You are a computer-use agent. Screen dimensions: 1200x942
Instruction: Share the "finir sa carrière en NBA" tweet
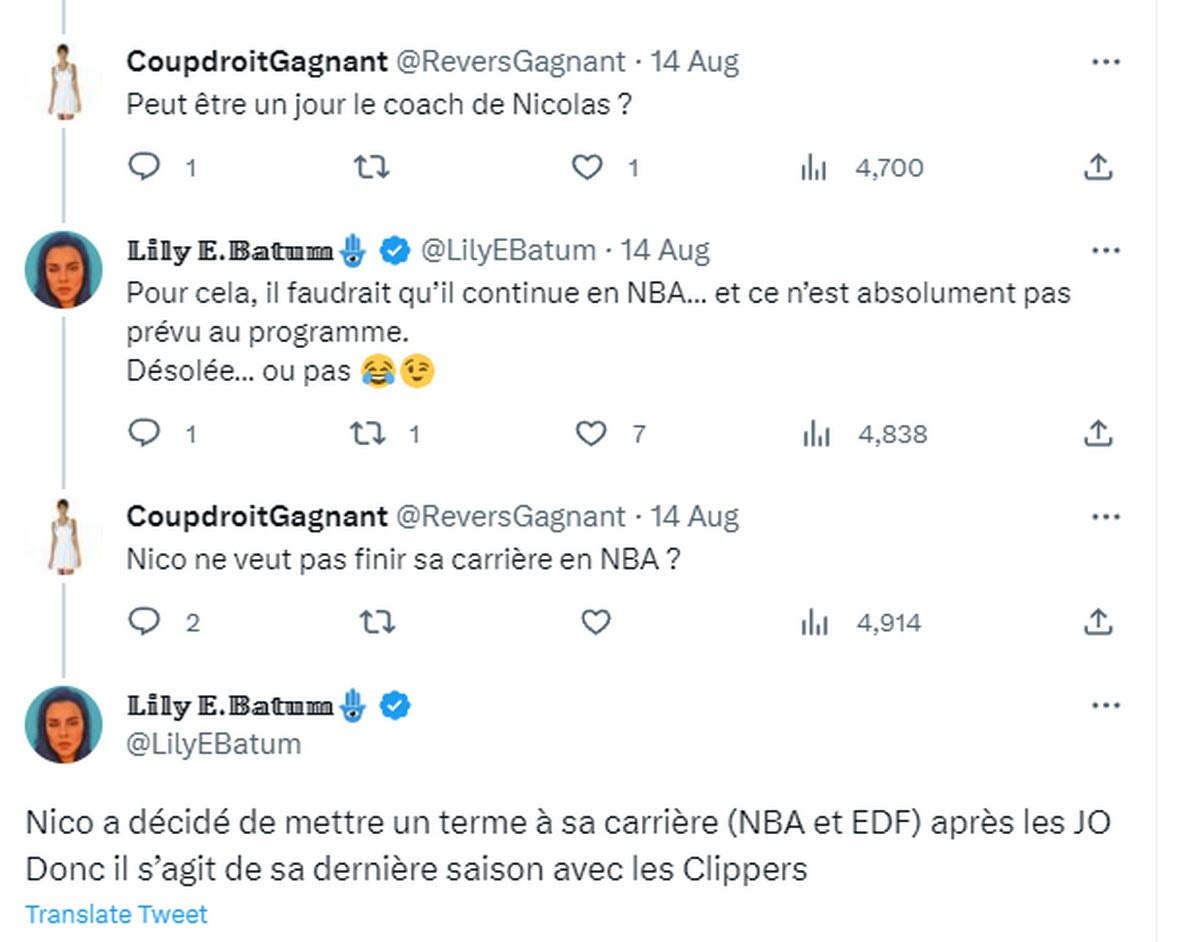pos(1098,622)
